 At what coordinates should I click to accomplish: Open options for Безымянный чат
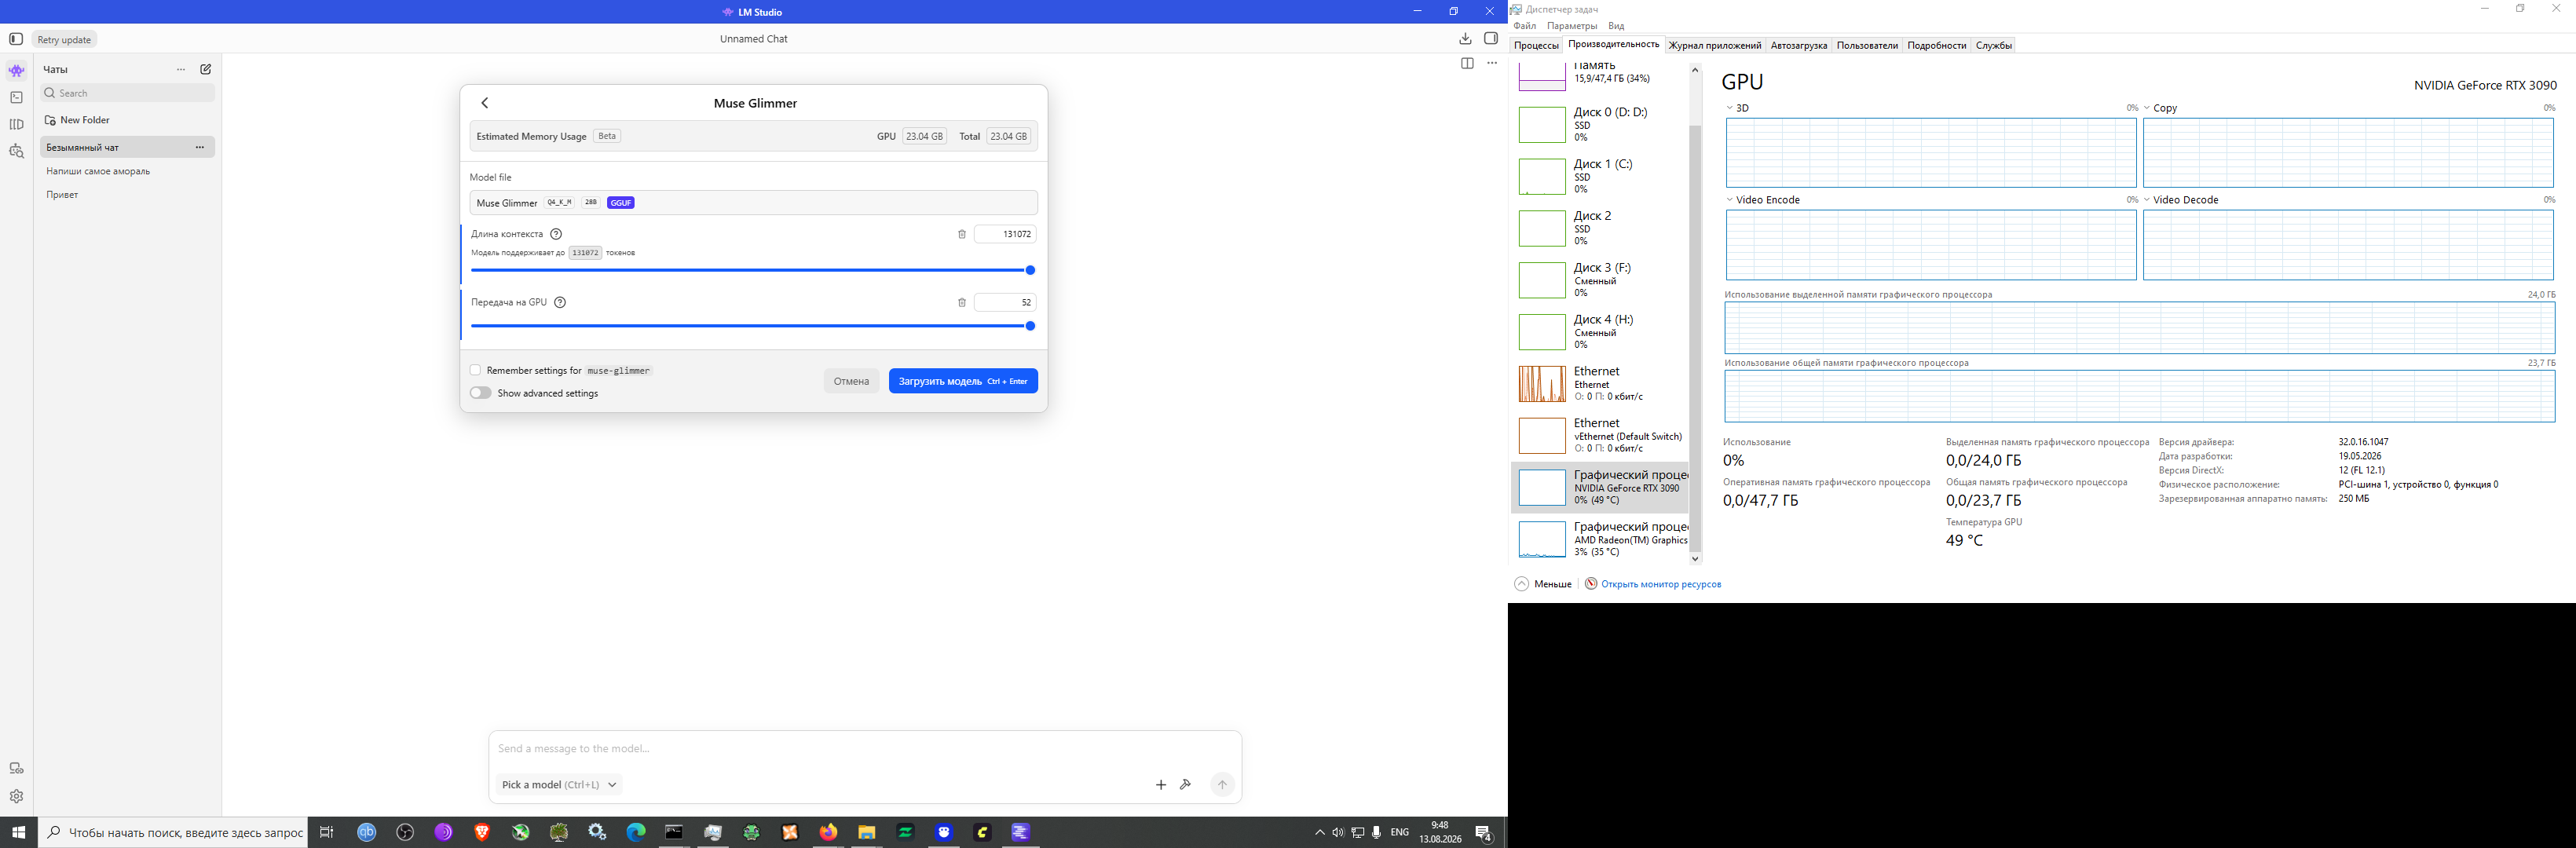click(x=200, y=147)
